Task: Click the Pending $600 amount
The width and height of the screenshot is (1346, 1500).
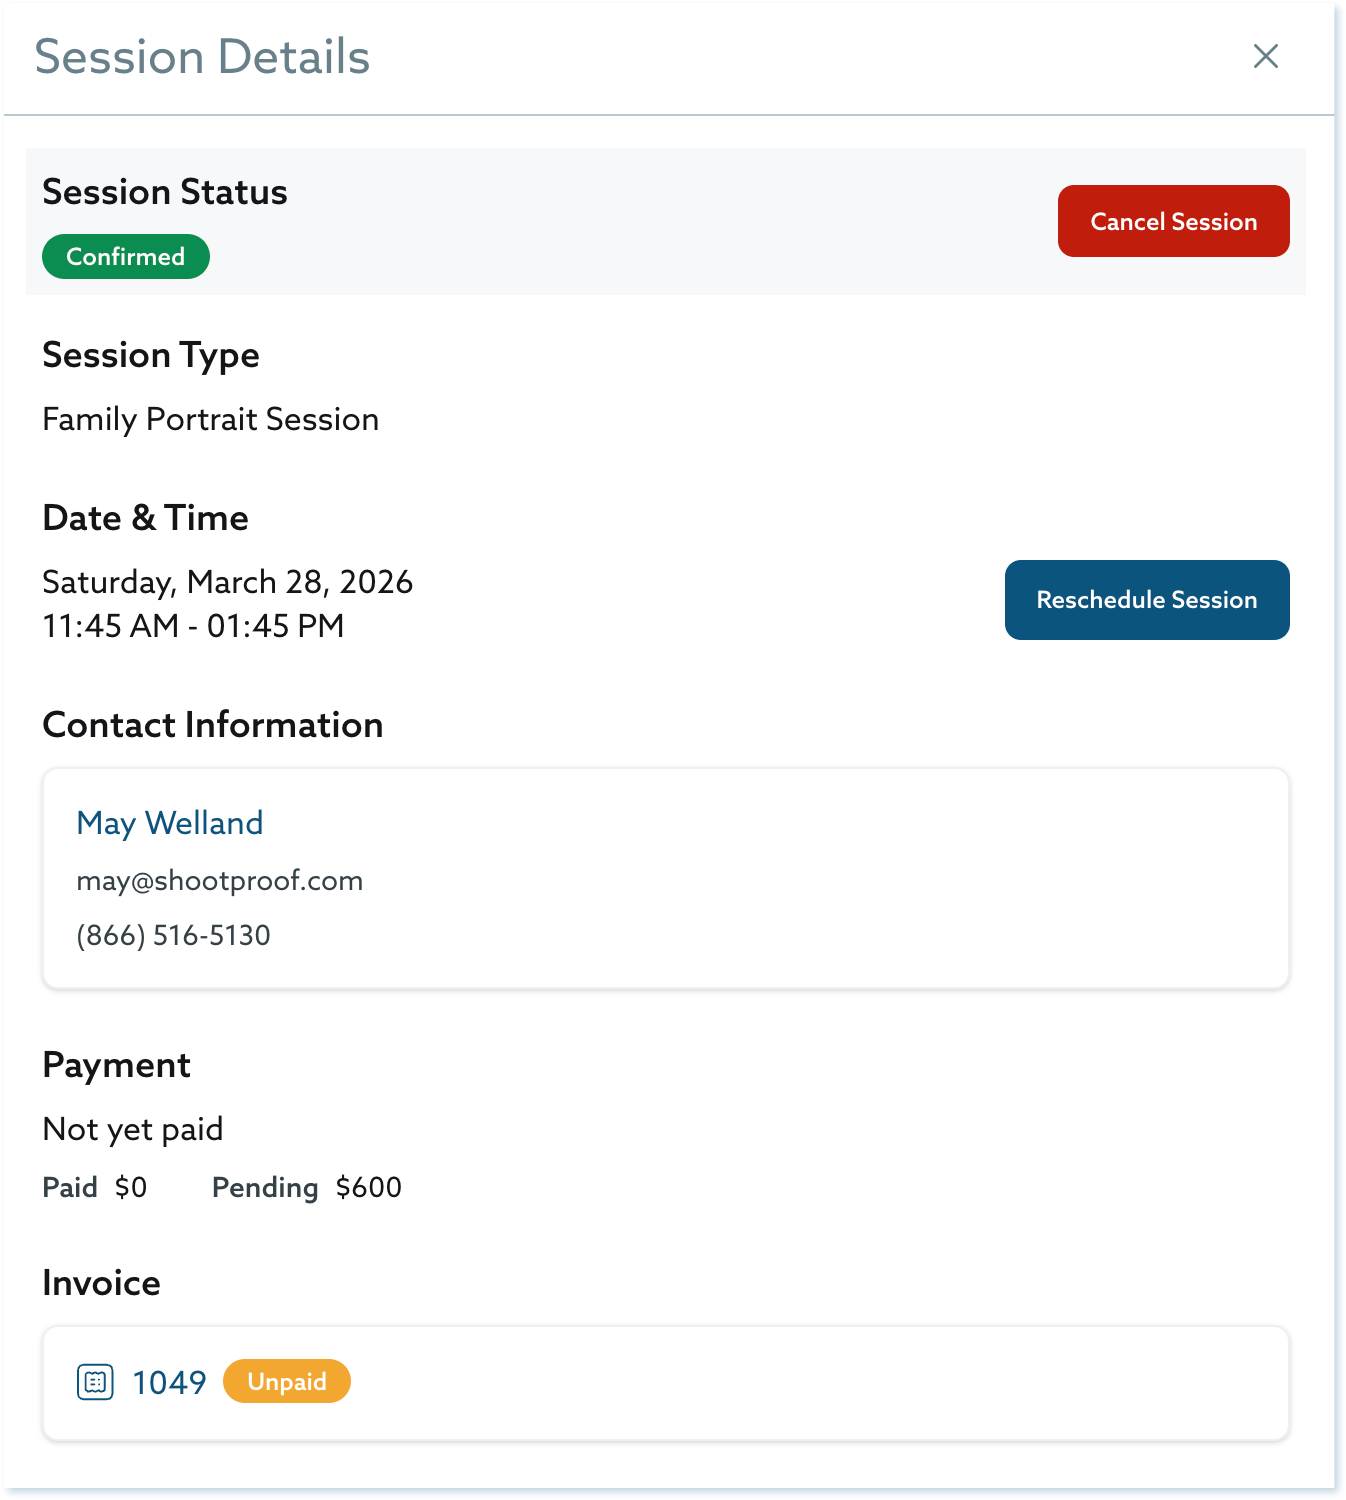Action: (307, 1187)
